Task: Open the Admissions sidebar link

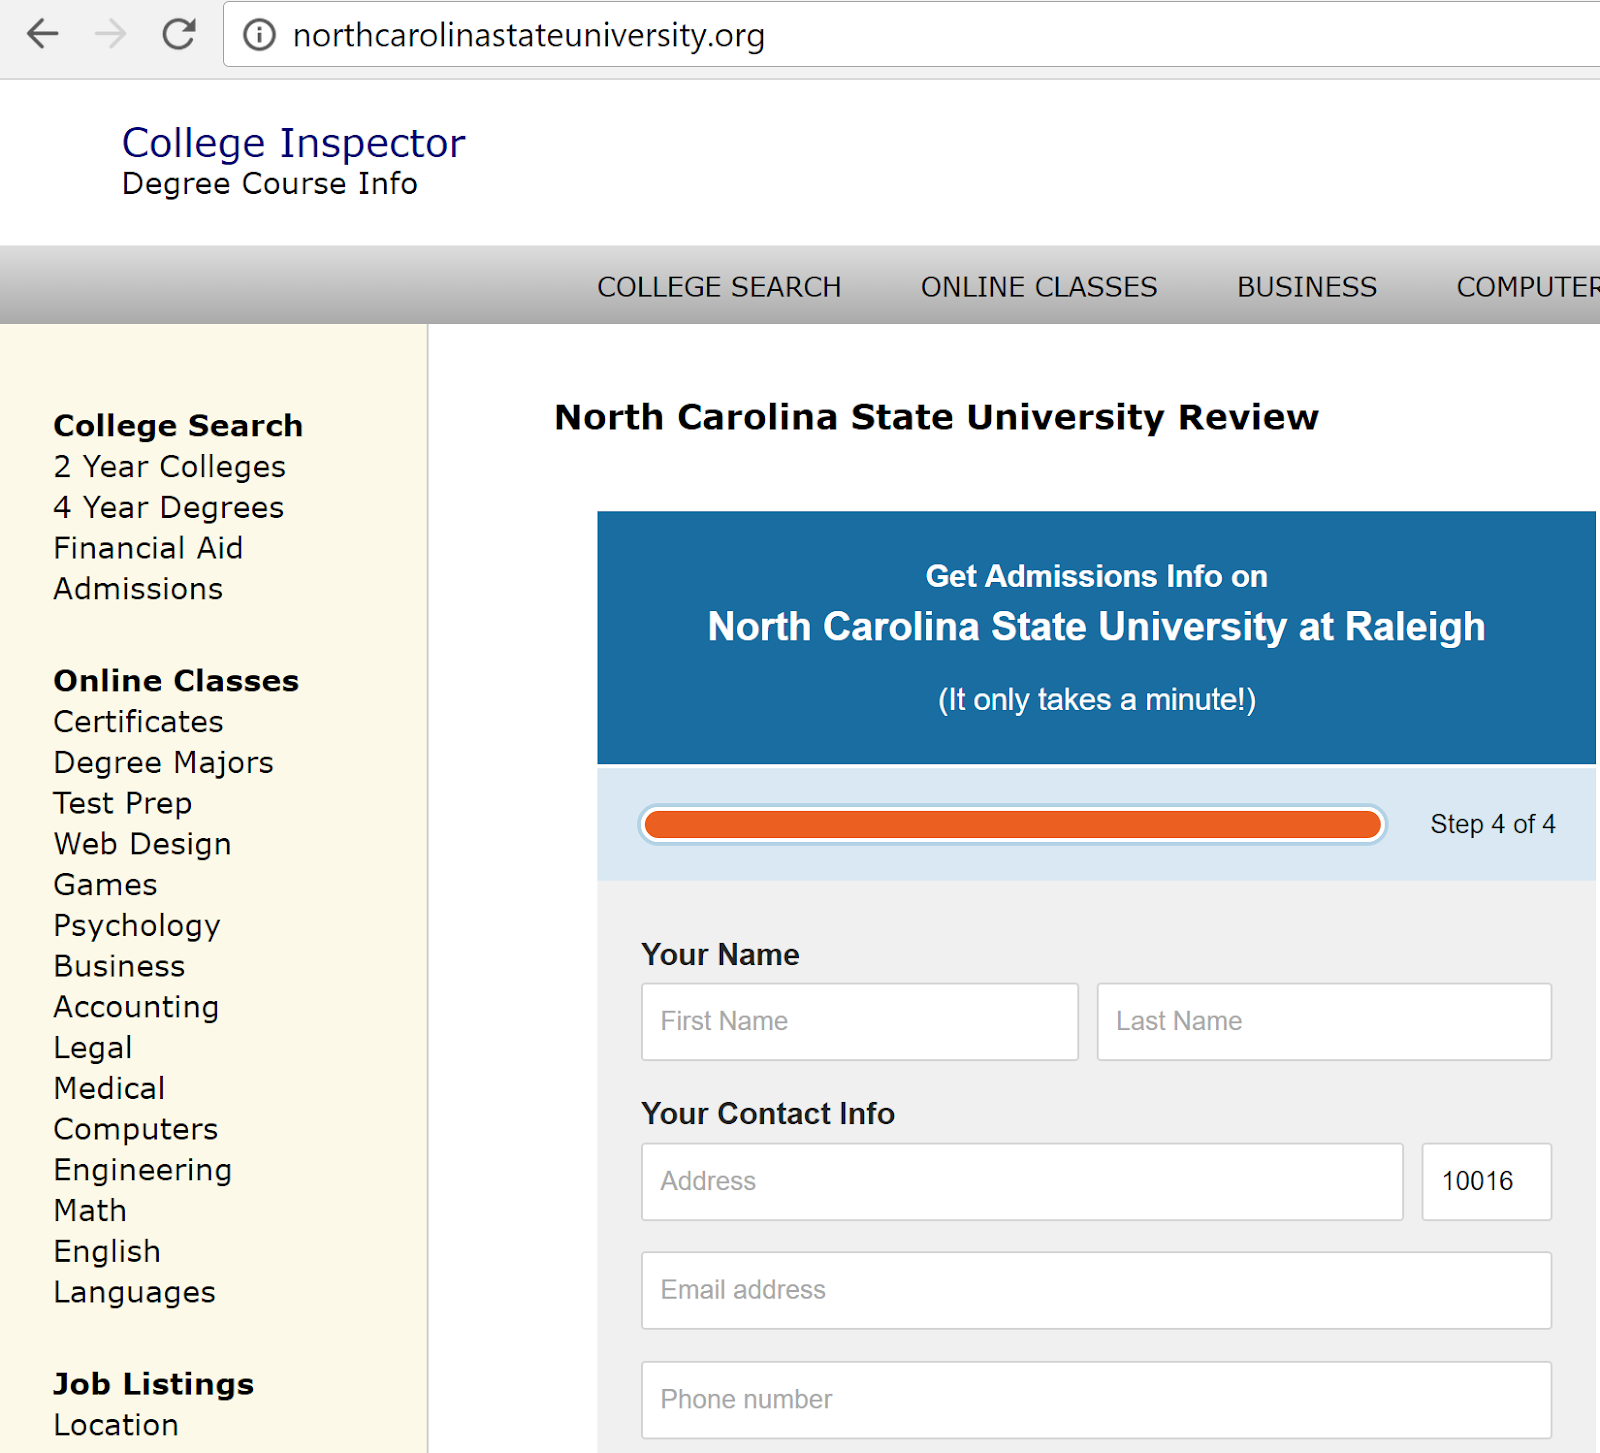Action: [x=138, y=589]
